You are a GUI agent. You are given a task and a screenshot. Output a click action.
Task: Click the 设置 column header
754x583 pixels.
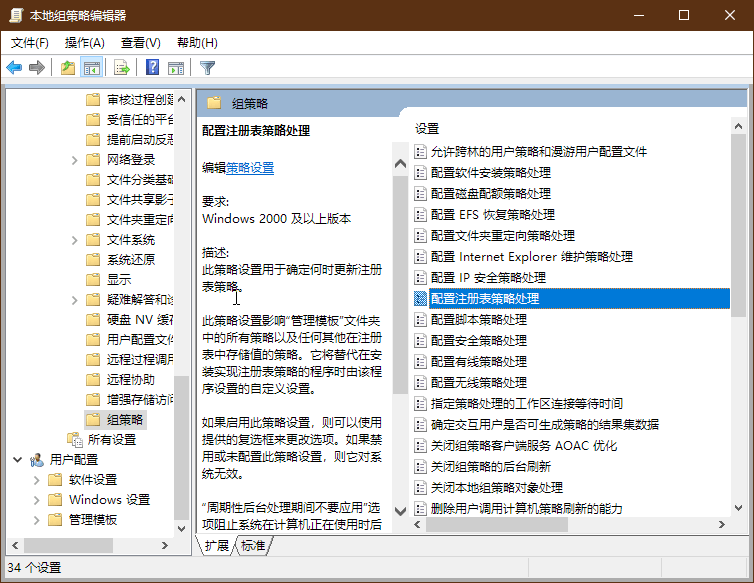[x=428, y=129]
